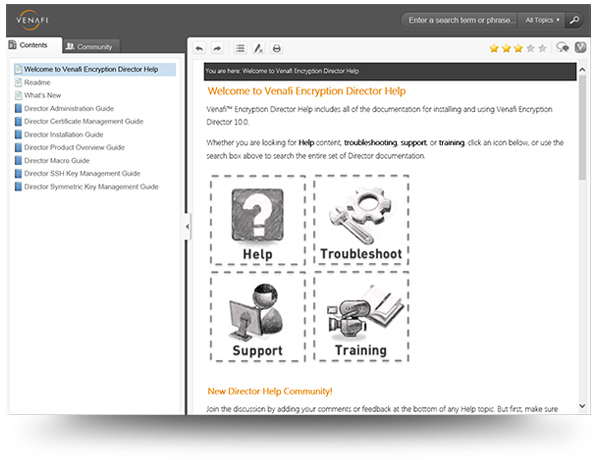The width and height of the screenshot is (600, 460).
Task: Open the Support tile
Action: tap(258, 317)
